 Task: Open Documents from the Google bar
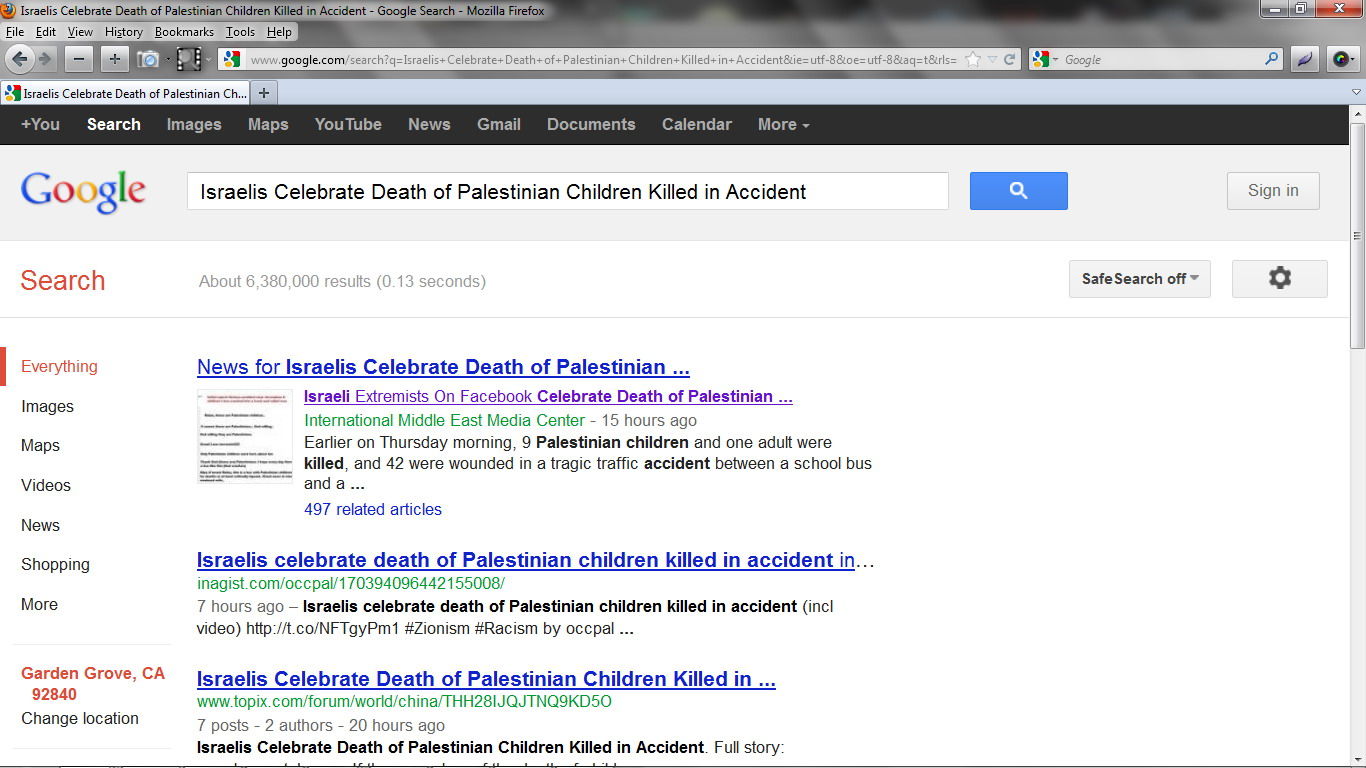pos(591,124)
